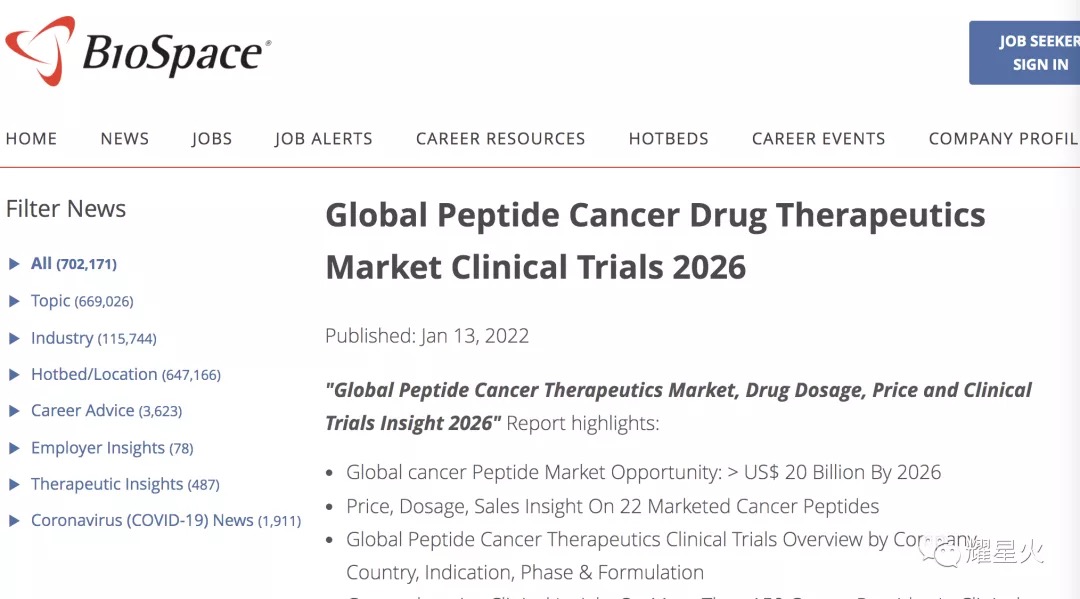Go to the NEWS menu item

pyautogui.click(x=125, y=138)
